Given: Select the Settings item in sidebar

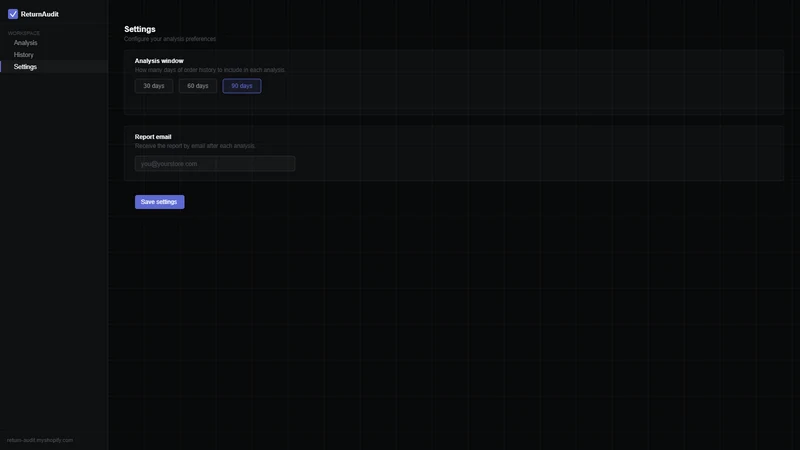Looking at the screenshot, I should (x=54, y=67).
